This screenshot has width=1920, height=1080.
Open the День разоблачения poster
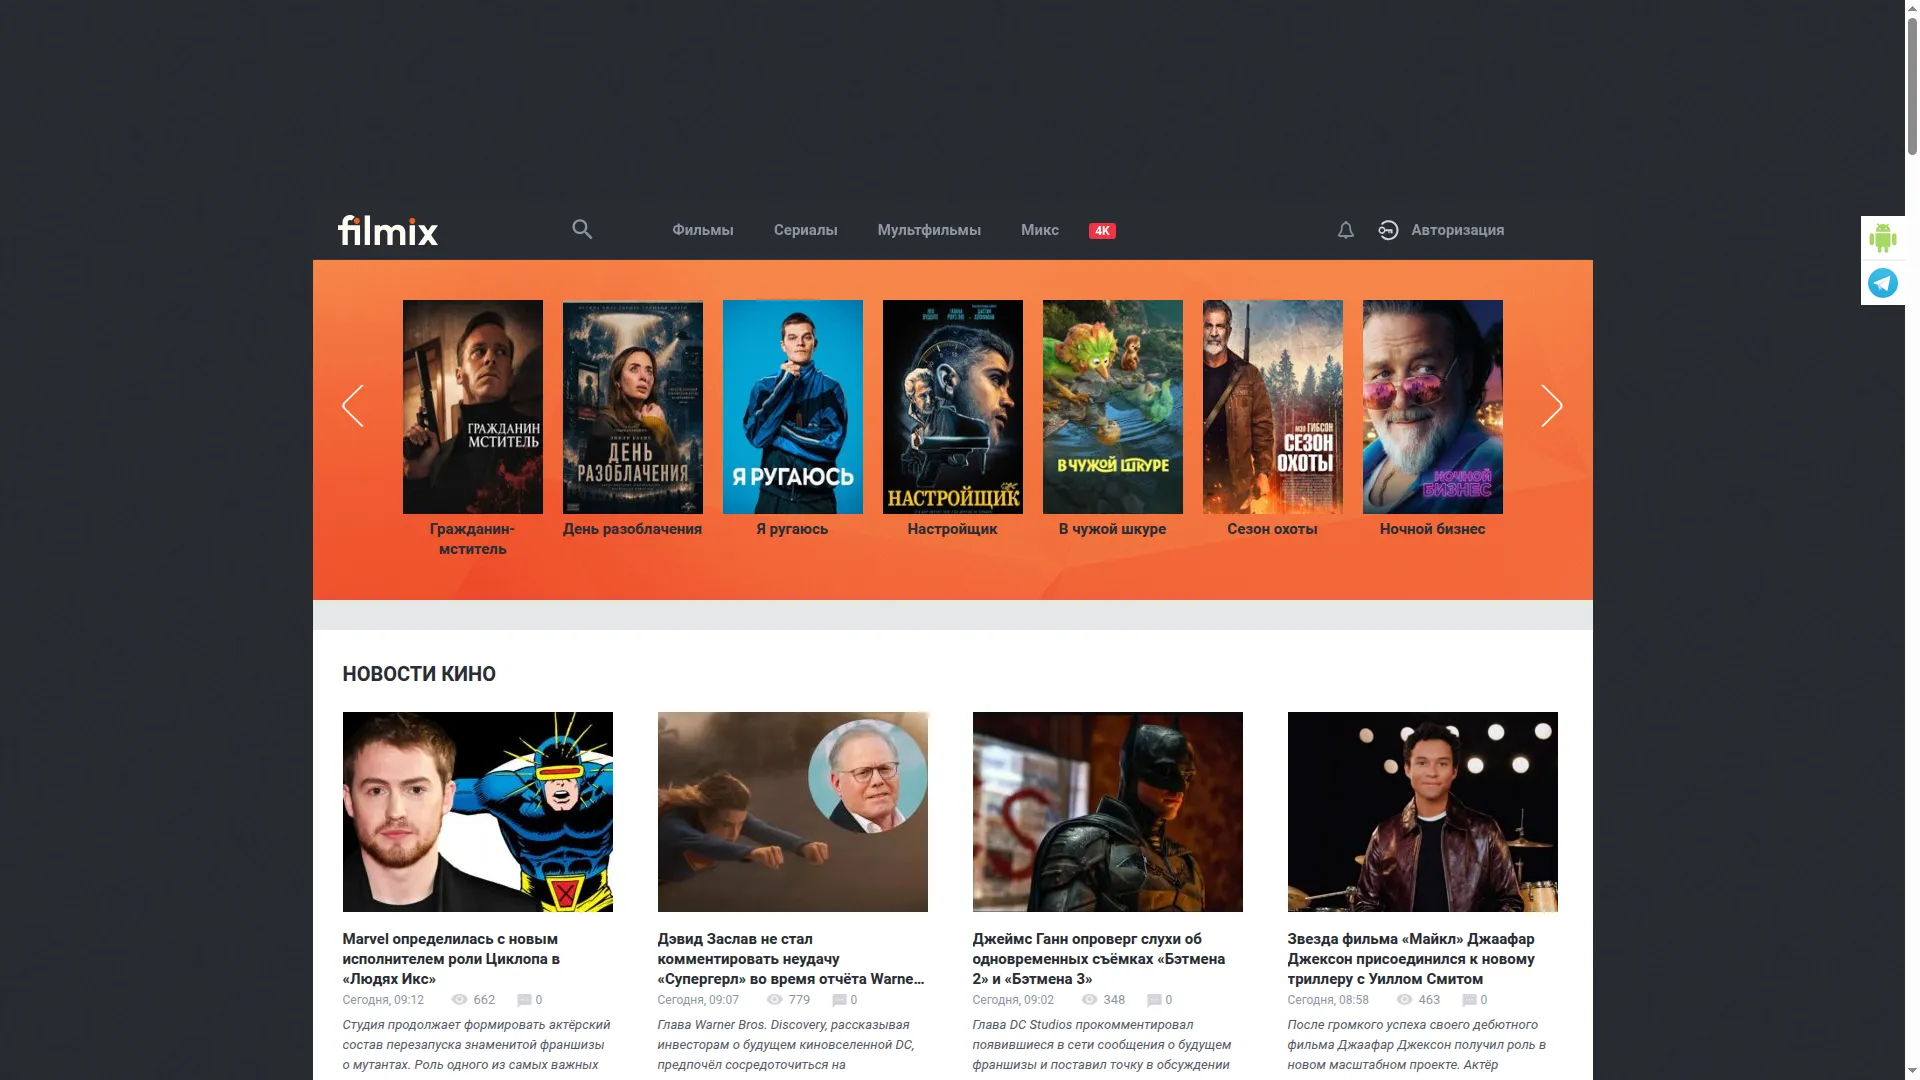coord(633,407)
